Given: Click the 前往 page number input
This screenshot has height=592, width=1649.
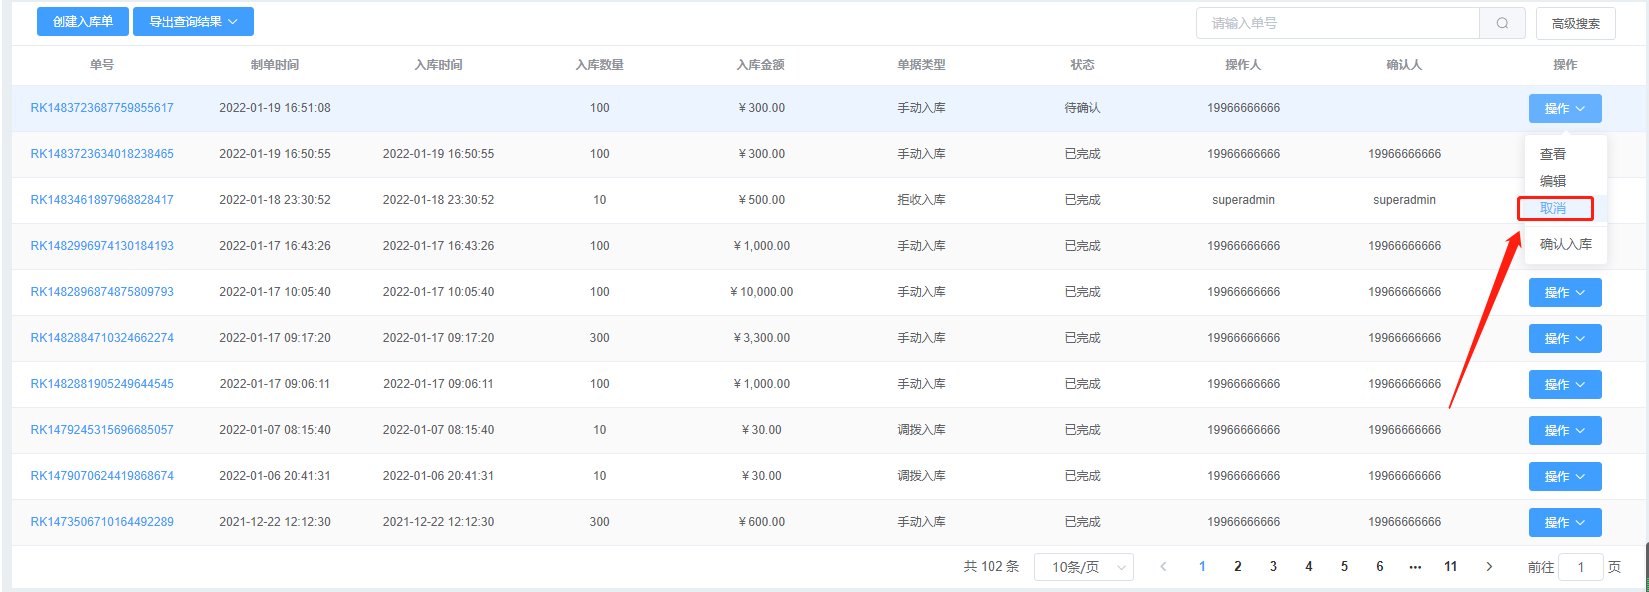Looking at the screenshot, I should click(1581, 567).
